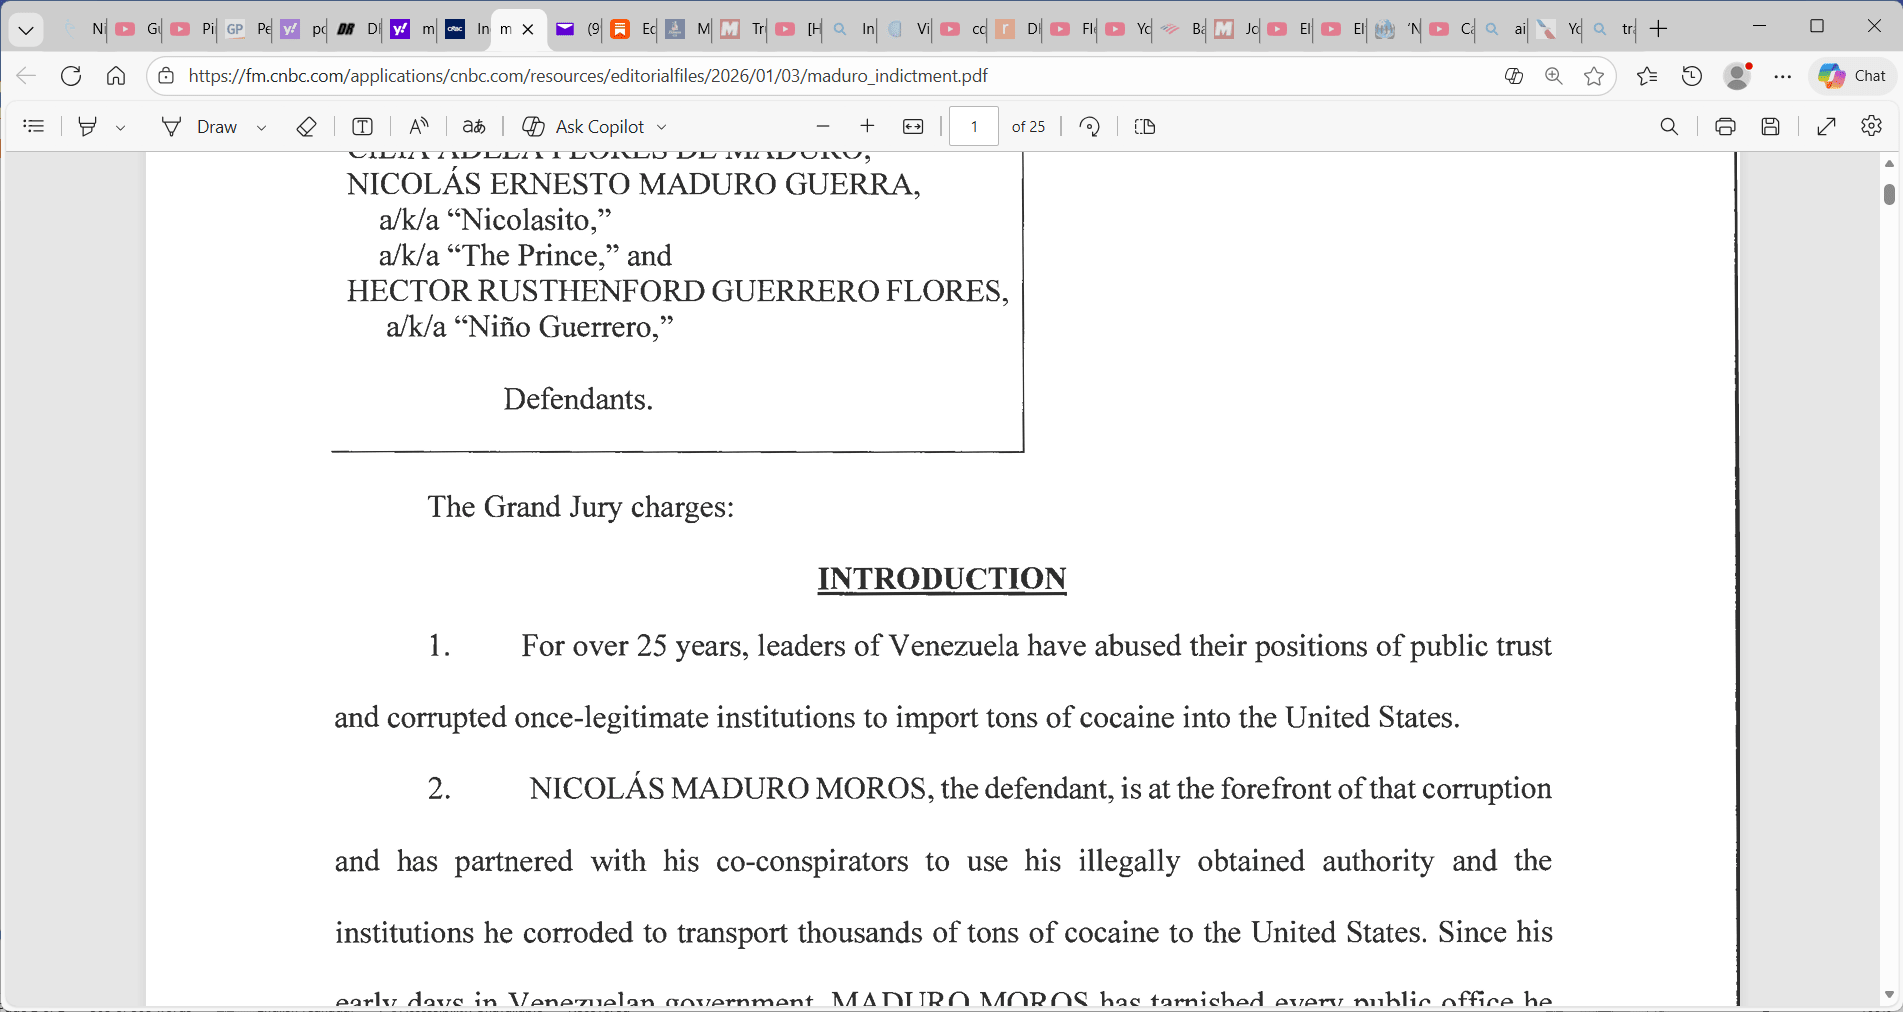Open the user profile menu

[x=1738, y=76]
